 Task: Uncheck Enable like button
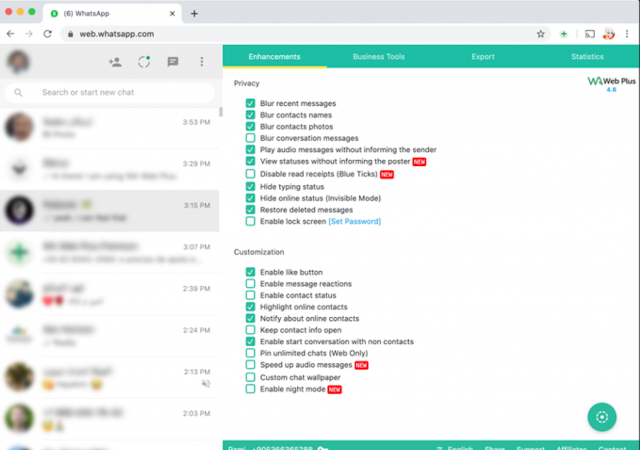[250, 272]
